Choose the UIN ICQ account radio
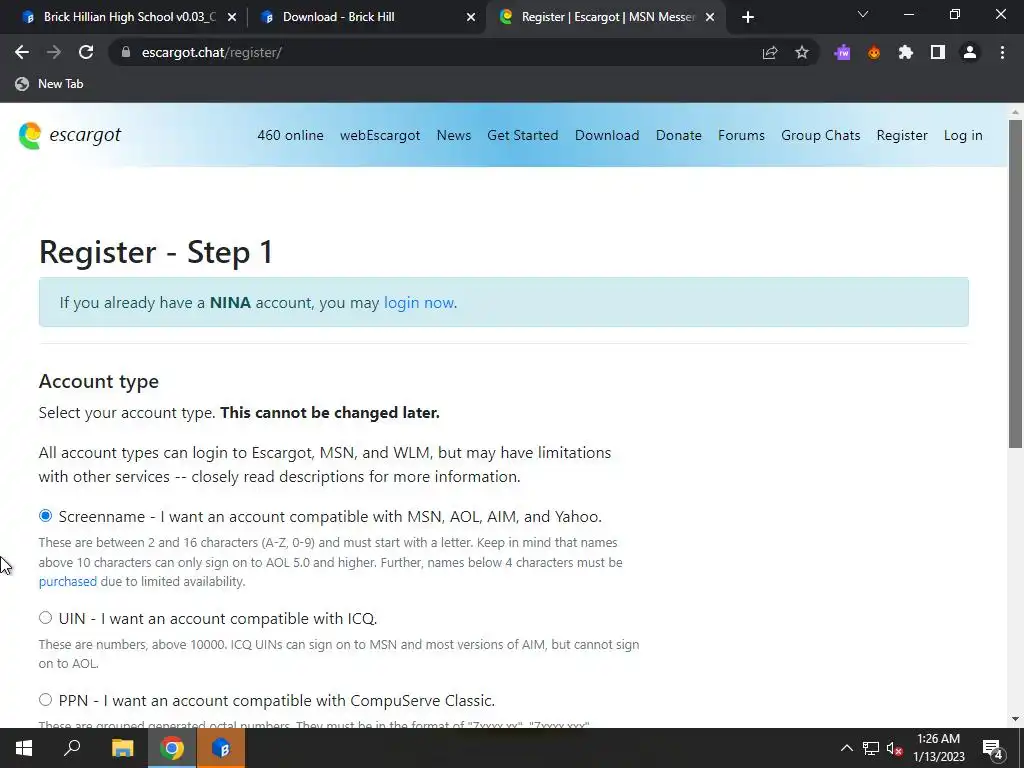Screen dimensions: 1024x768 tap(45, 618)
